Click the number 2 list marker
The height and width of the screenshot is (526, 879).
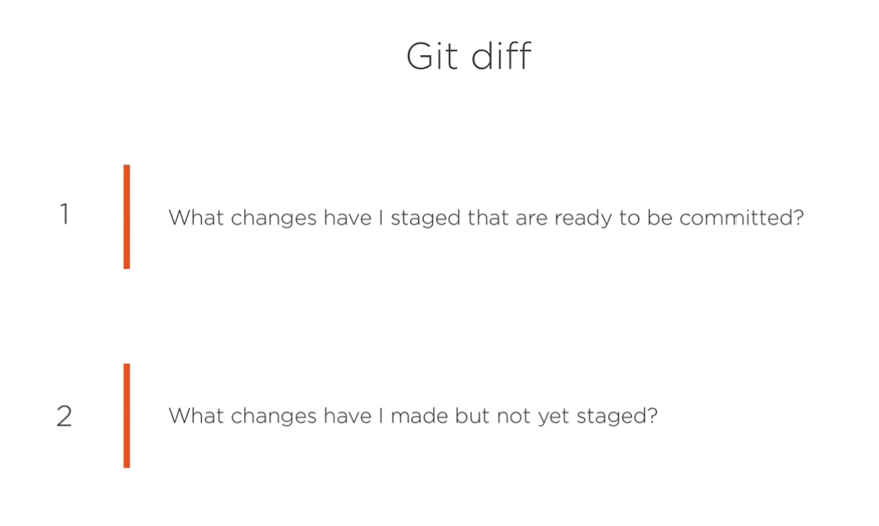click(64, 416)
